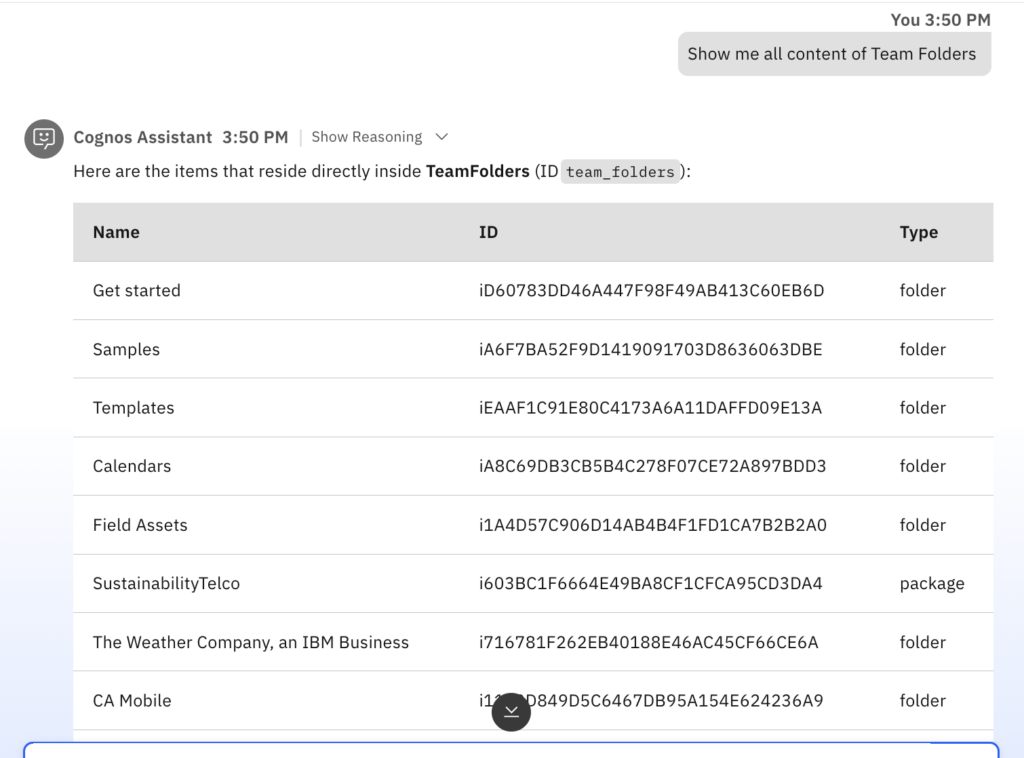Click the Show Reasoning label
This screenshot has height=758, width=1024.
tap(366, 137)
